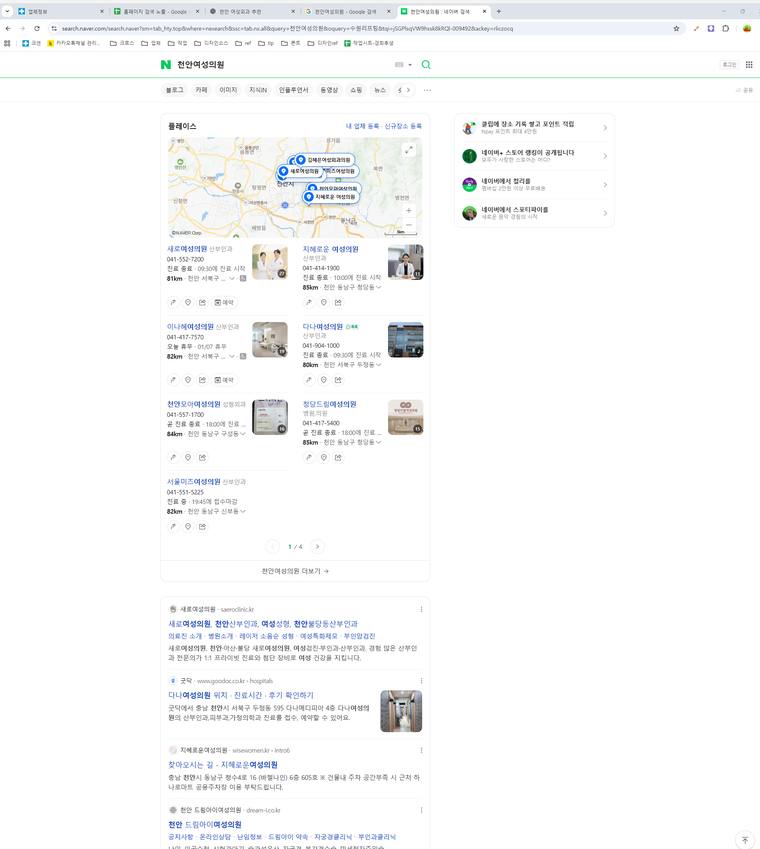
Task: Click the 새로여성의원 map pin
Action: click(x=299, y=171)
